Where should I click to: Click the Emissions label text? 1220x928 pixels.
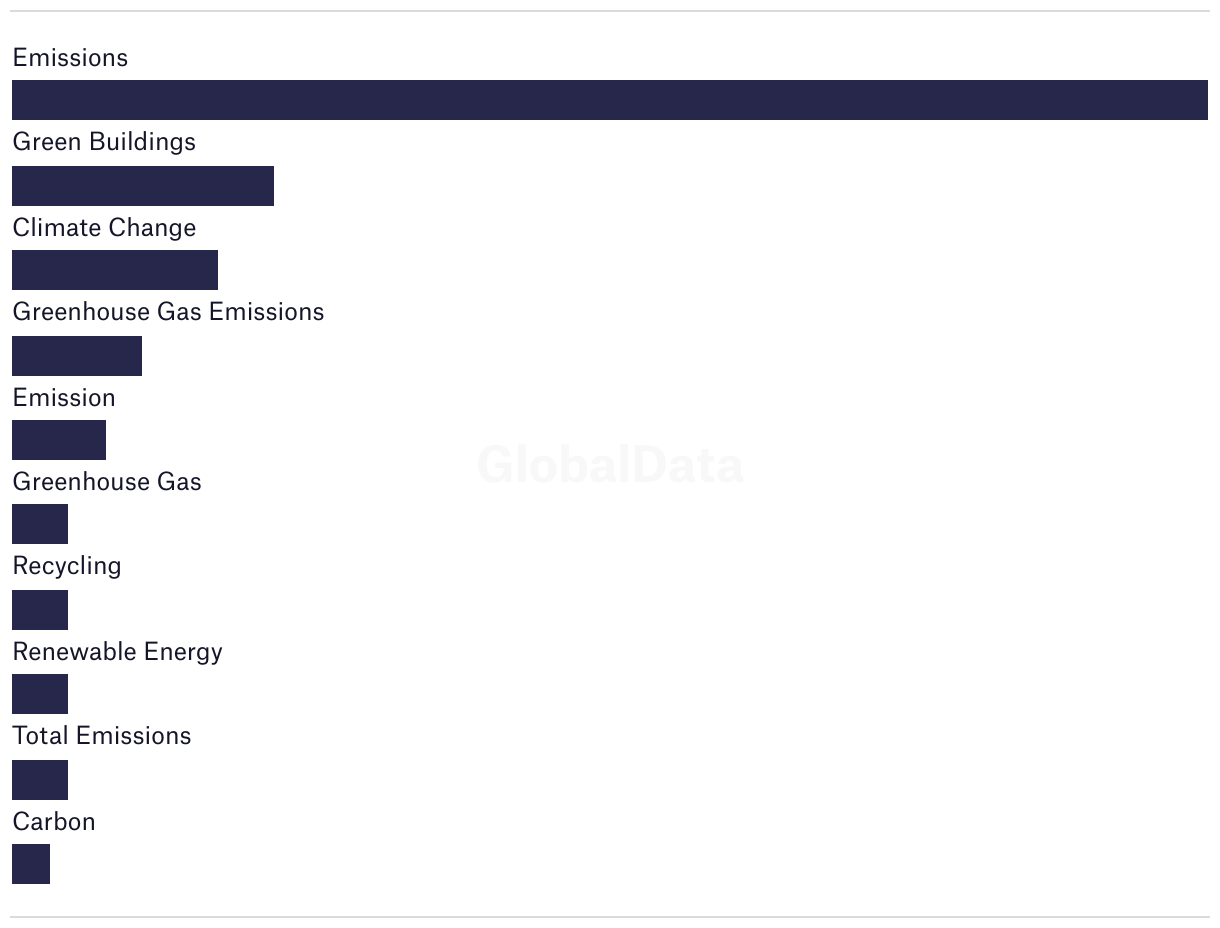point(70,58)
